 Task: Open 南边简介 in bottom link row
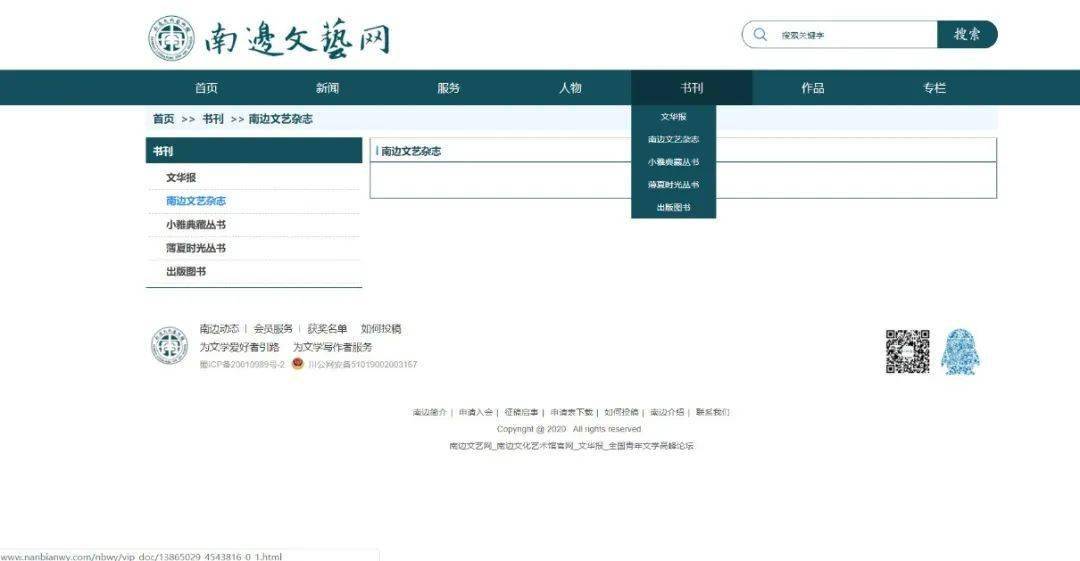click(x=429, y=412)
